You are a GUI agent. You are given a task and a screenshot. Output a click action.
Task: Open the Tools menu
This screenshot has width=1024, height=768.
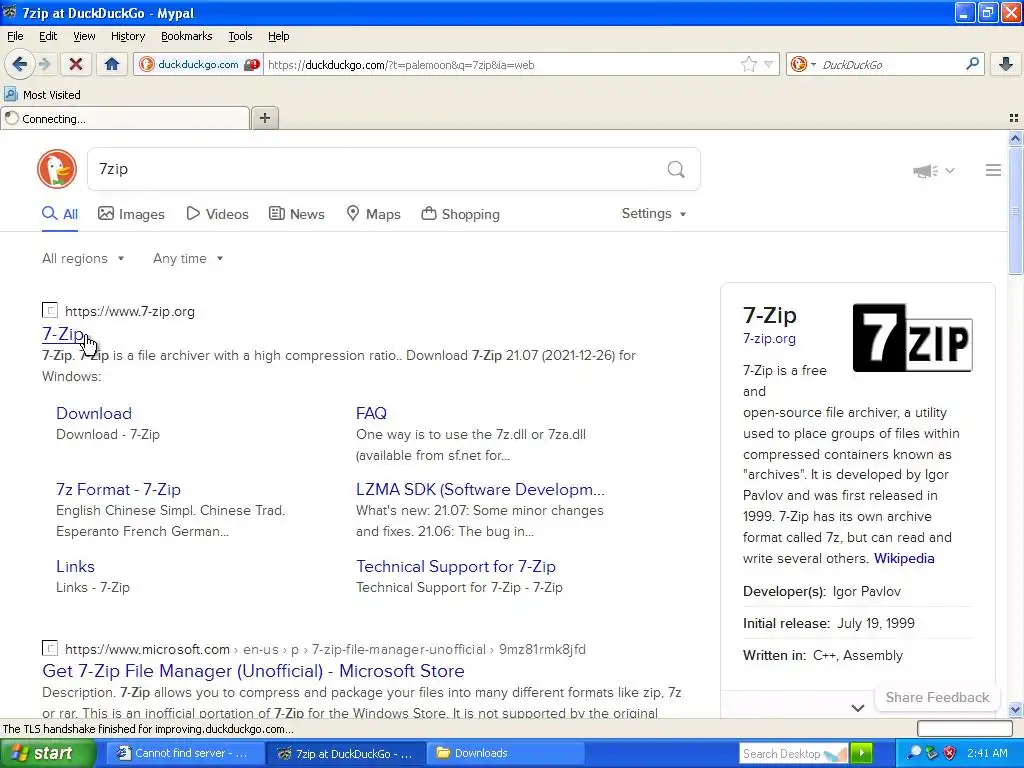coord(240,36)
